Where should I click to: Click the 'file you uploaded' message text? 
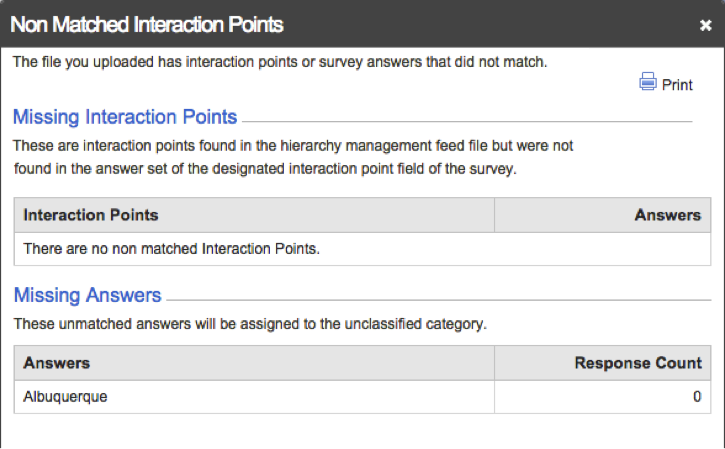coord(280,62)
